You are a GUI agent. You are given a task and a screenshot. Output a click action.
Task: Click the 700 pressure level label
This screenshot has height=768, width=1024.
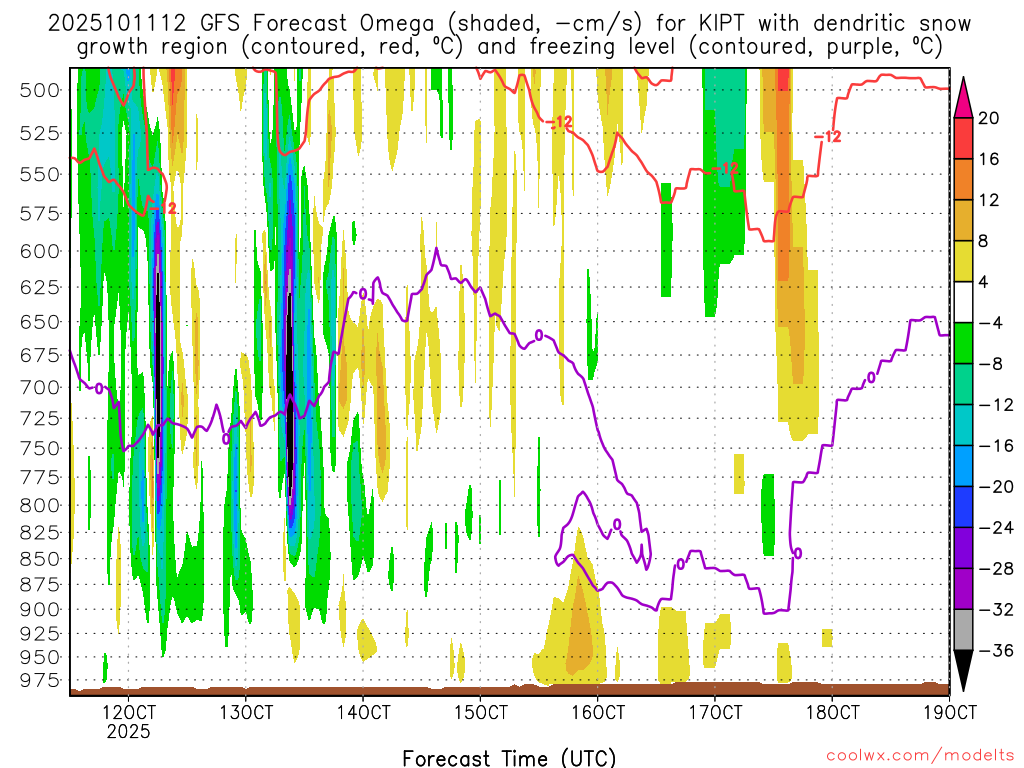[x=40, y=387]
